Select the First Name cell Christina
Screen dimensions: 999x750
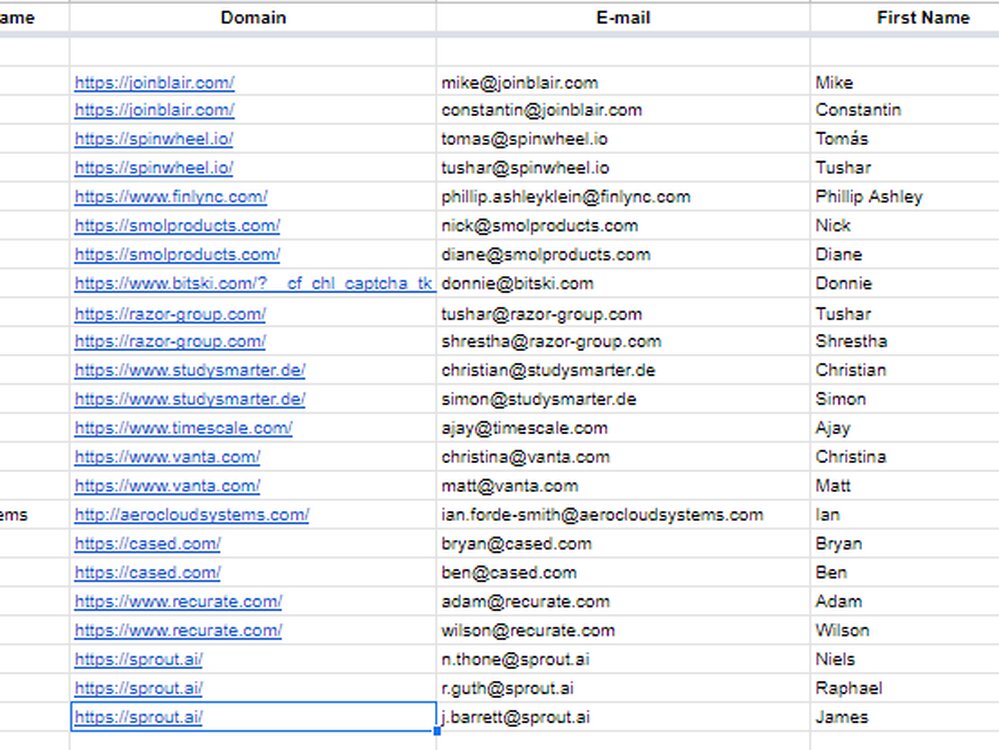(905, 457)
